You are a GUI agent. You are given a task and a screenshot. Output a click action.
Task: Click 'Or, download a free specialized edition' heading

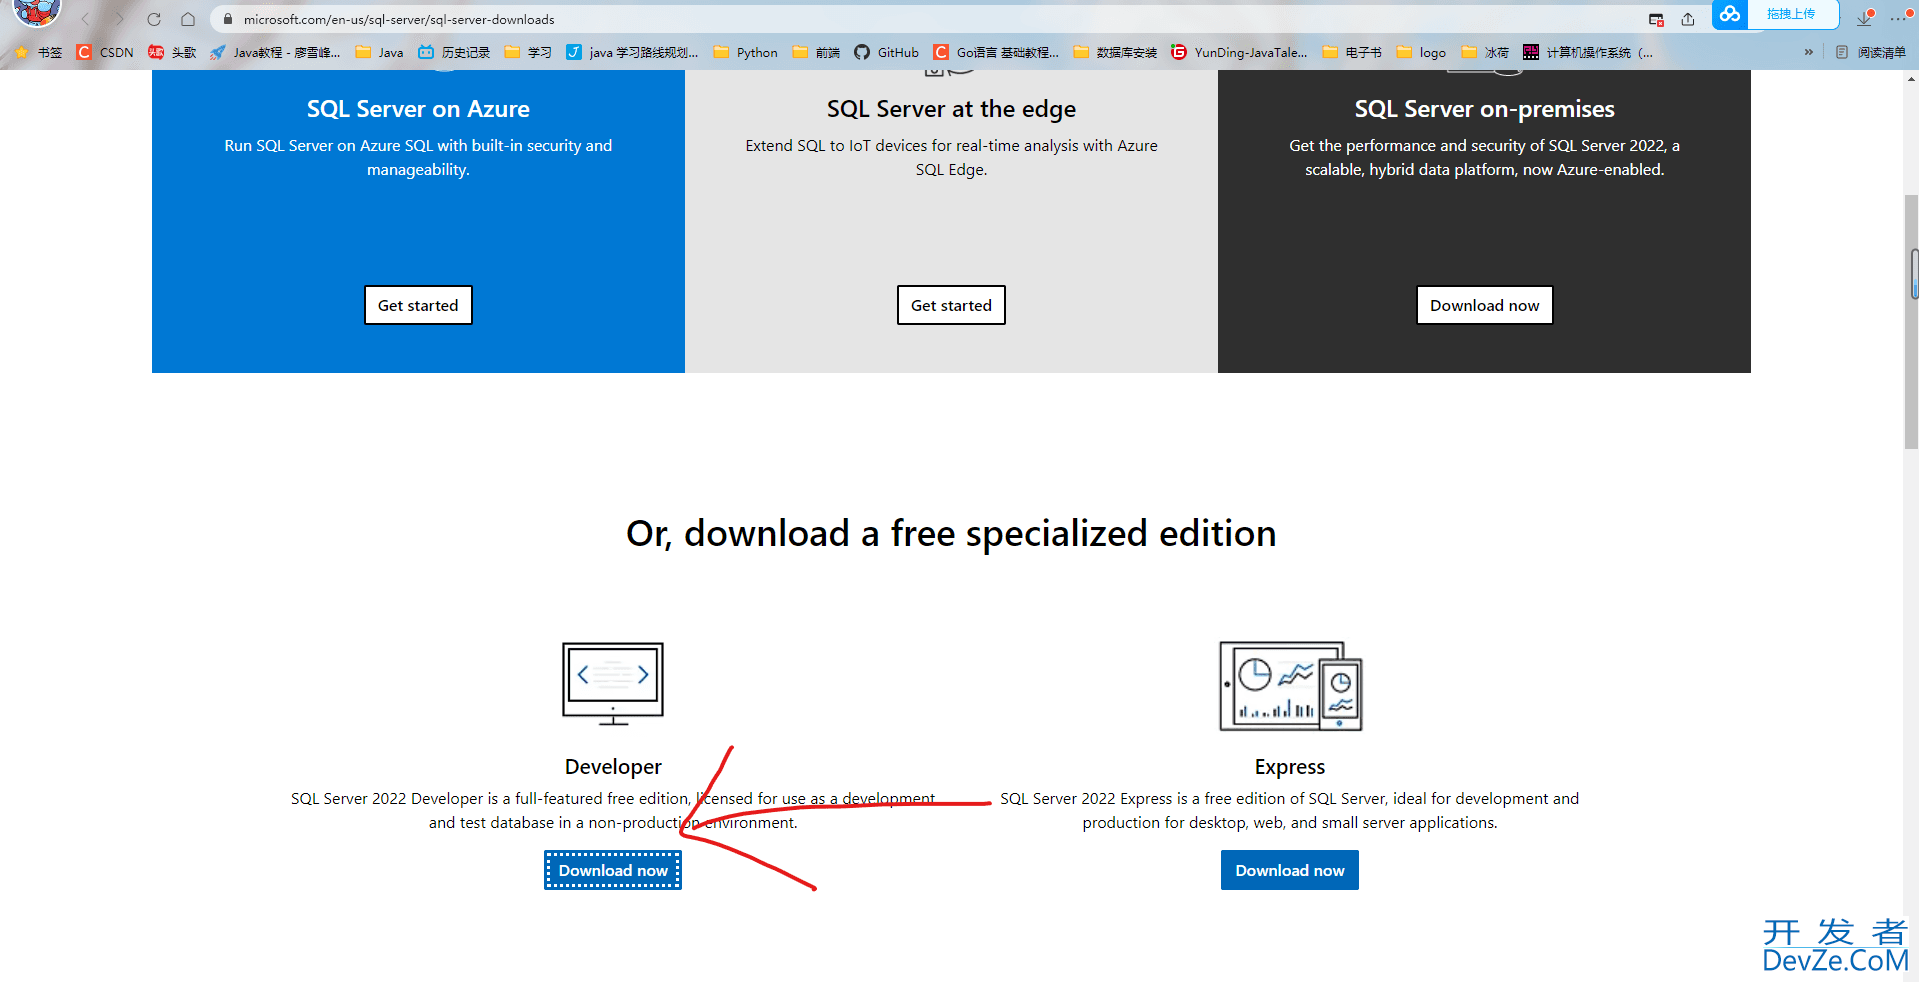[x=951, y=534]
